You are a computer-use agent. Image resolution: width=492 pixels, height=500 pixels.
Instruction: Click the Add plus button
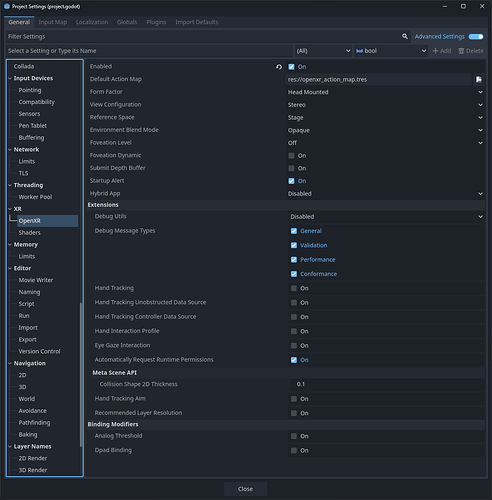tap(442, 51)
